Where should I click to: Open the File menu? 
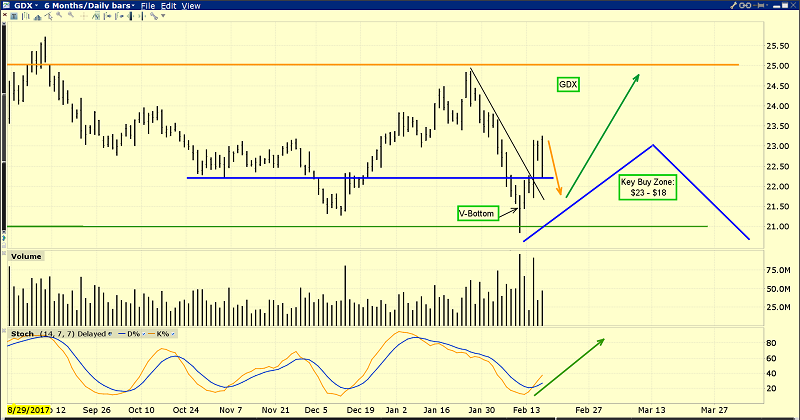click(148, 6)
